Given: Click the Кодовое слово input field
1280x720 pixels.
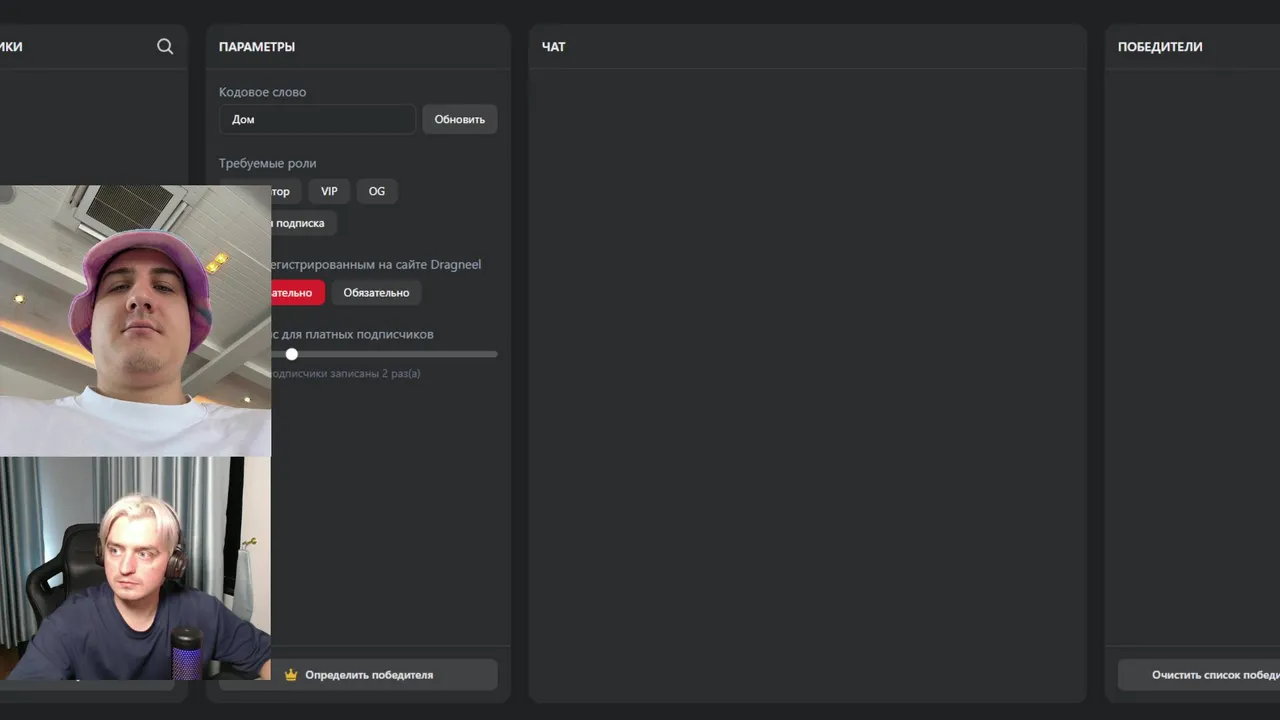Looking at the screenshot, I should (x=317, y=119).
